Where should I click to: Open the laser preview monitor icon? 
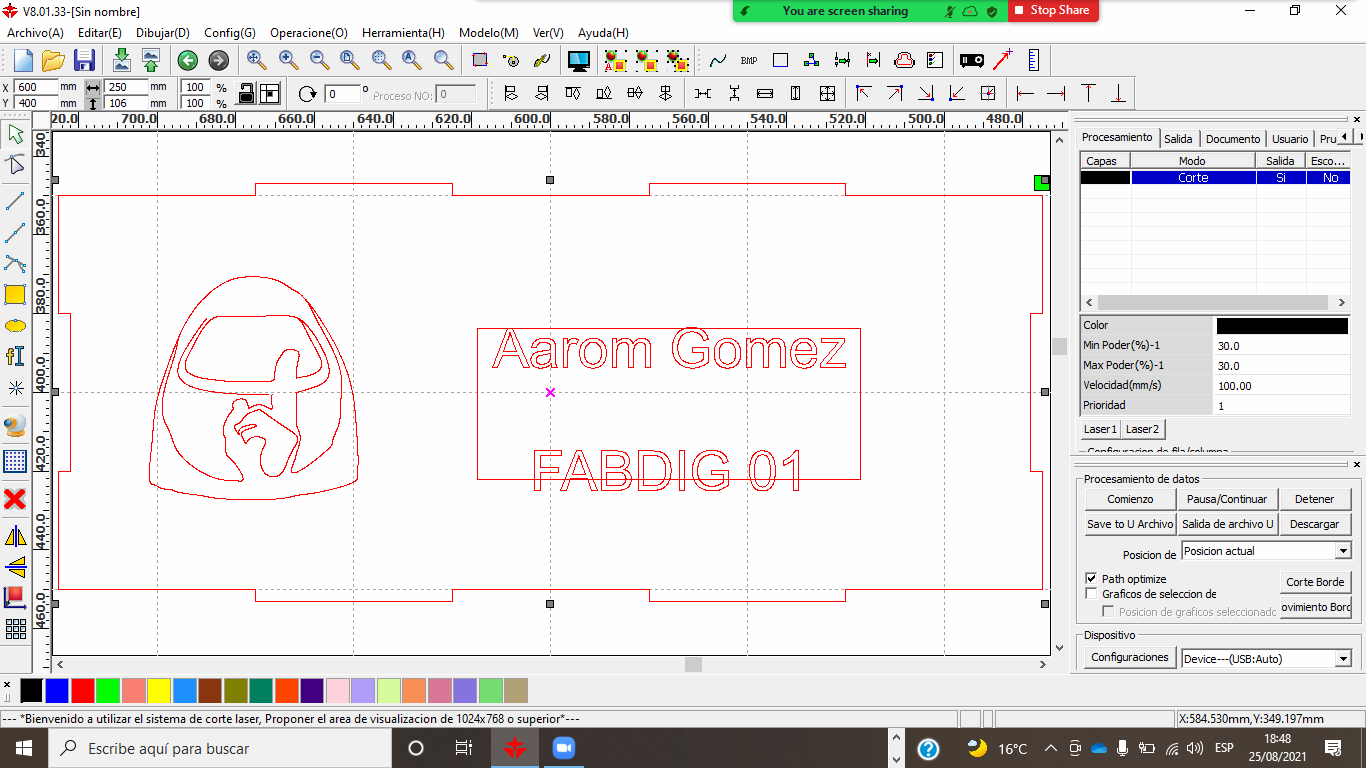tap(579, 60)
